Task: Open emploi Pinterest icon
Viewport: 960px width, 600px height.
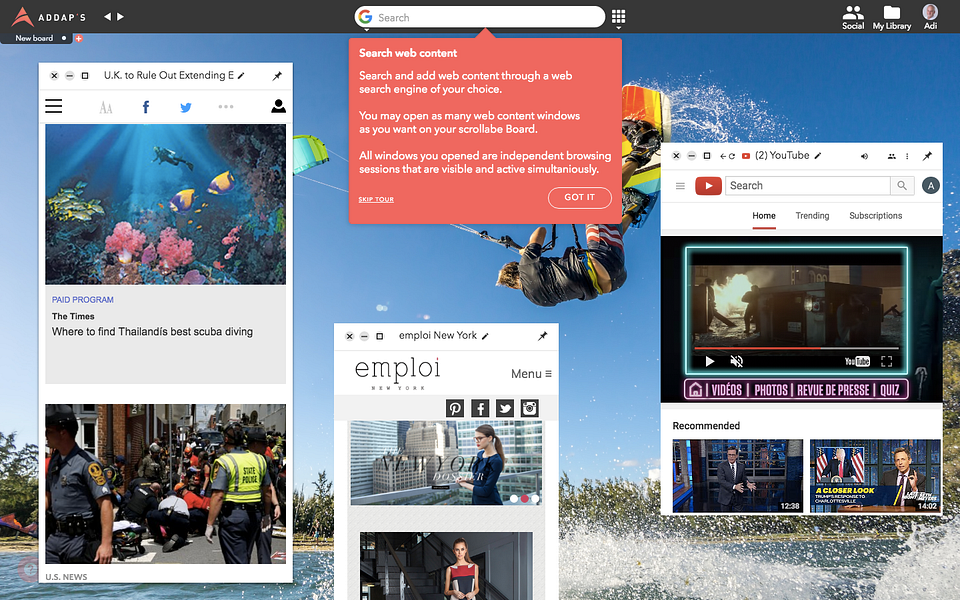Action: tap(455, 408)
